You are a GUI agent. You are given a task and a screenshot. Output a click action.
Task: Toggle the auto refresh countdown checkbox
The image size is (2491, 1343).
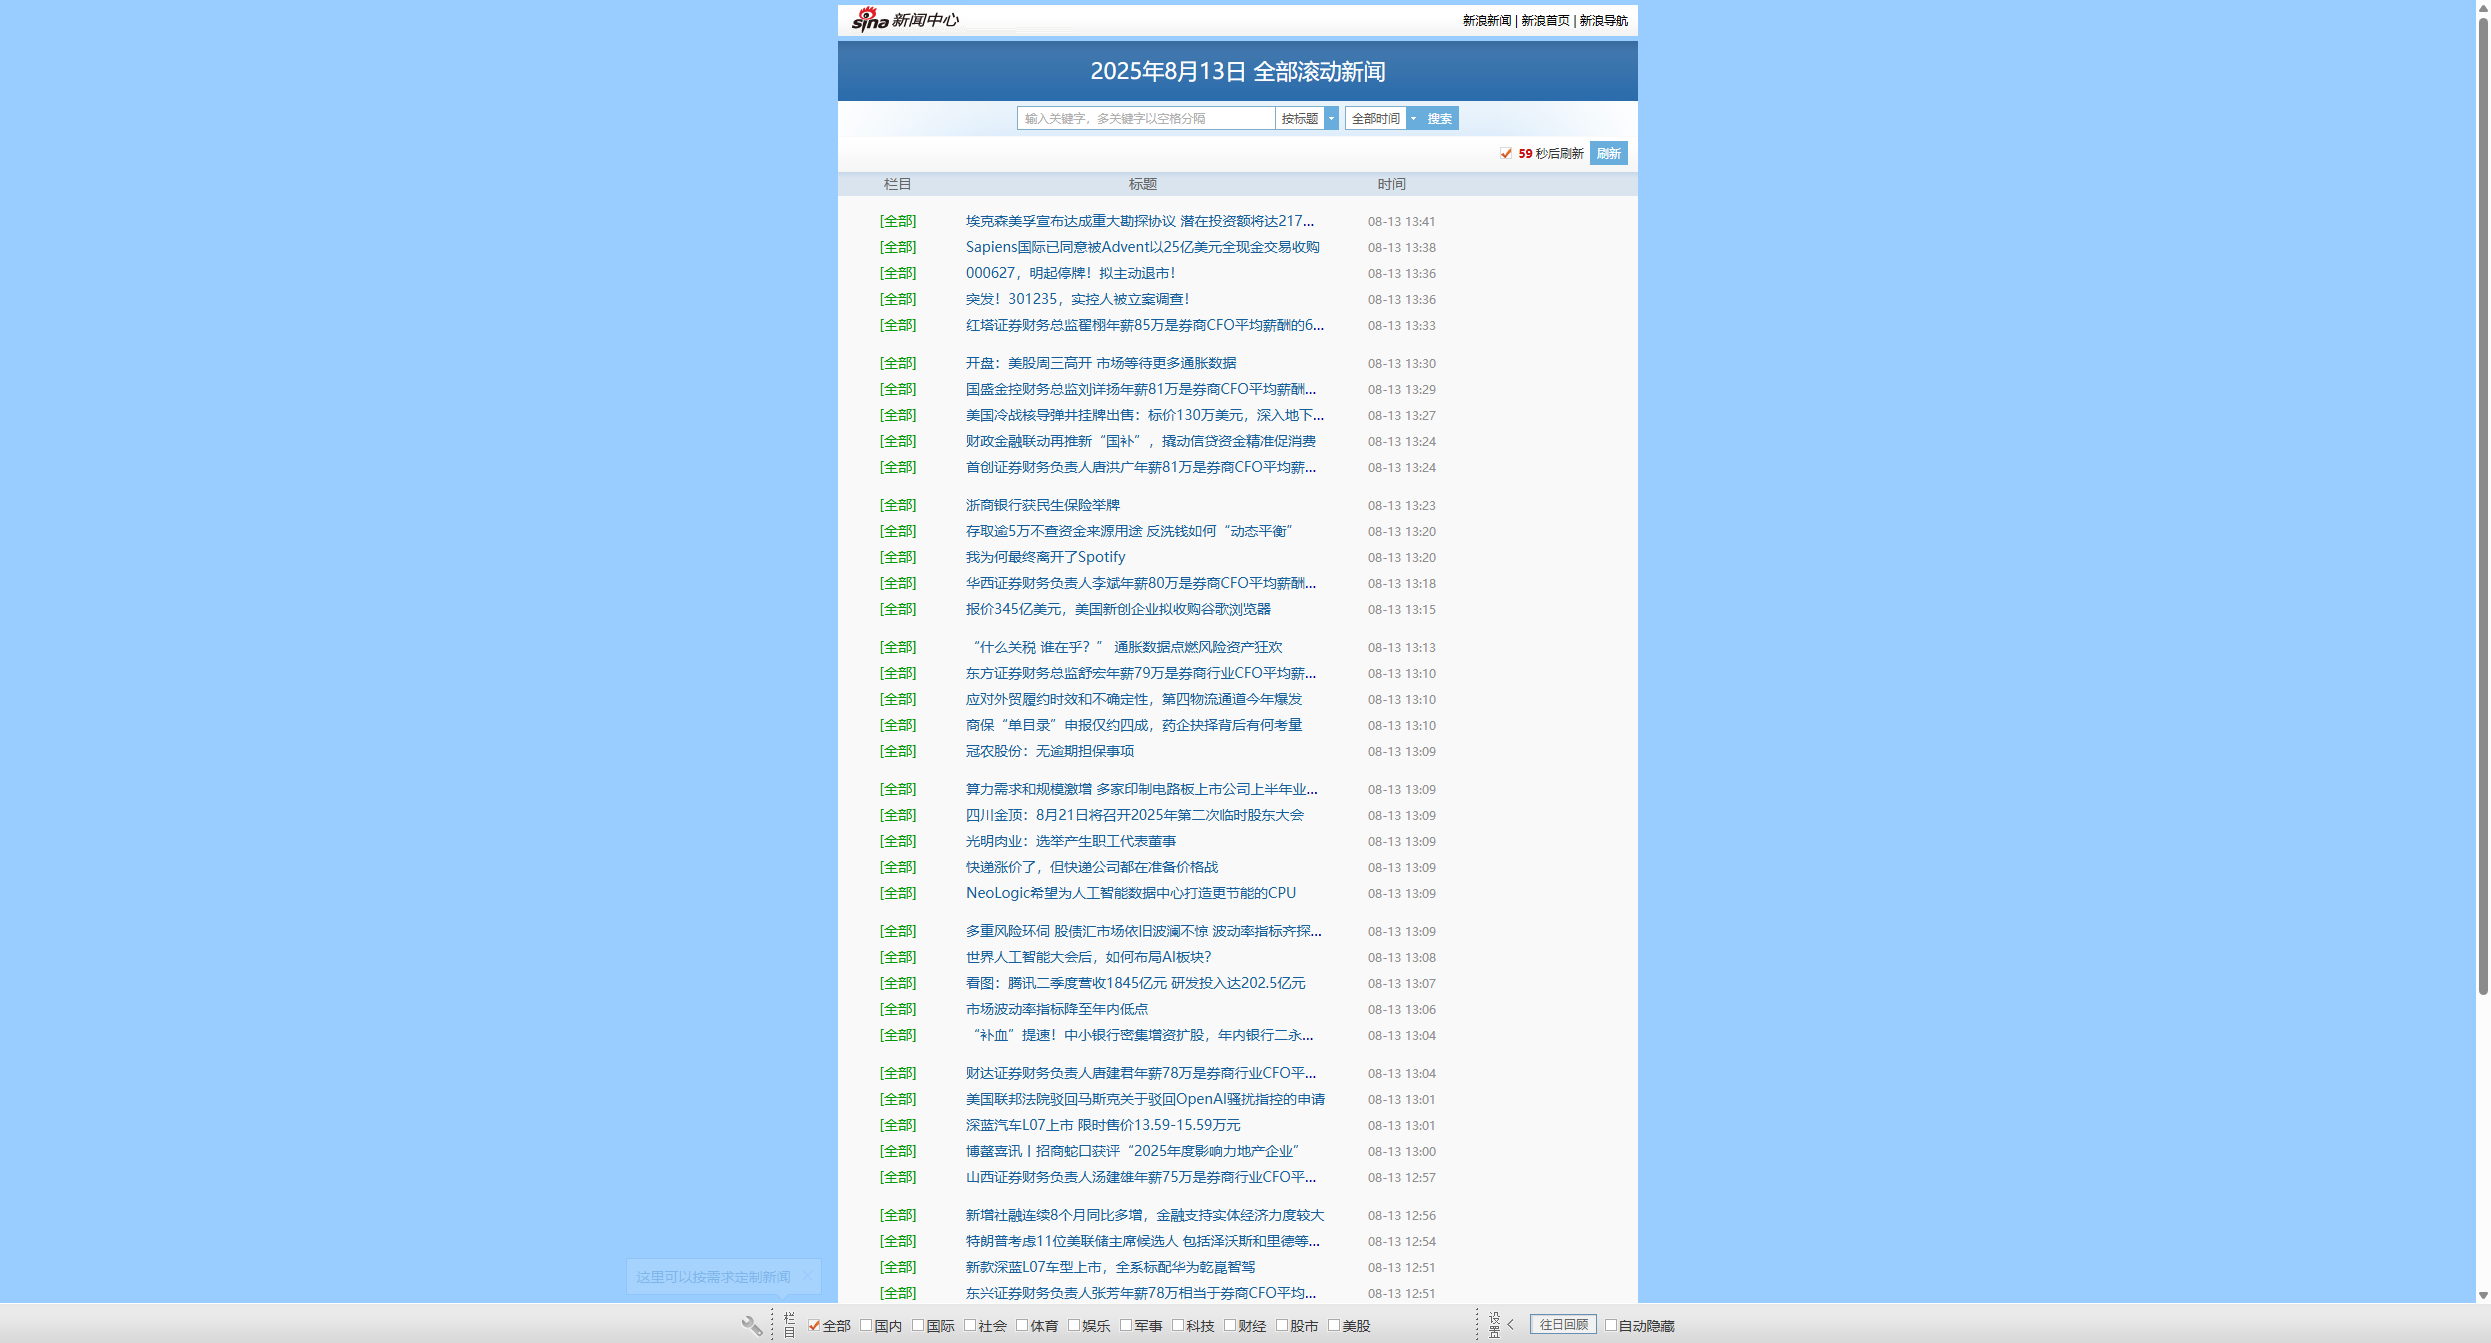(x=1506, y=153)
